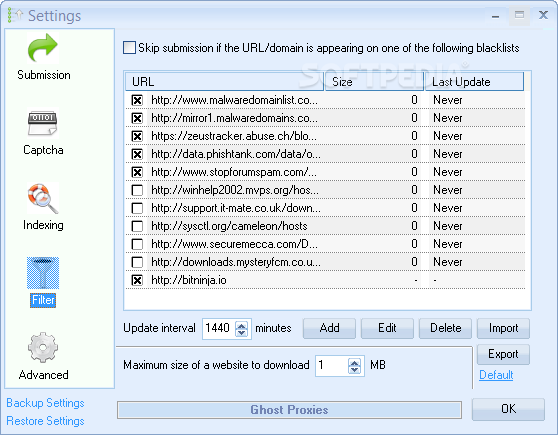Open the Indexing lifebuoy magnifier icon

coord(43,198)
